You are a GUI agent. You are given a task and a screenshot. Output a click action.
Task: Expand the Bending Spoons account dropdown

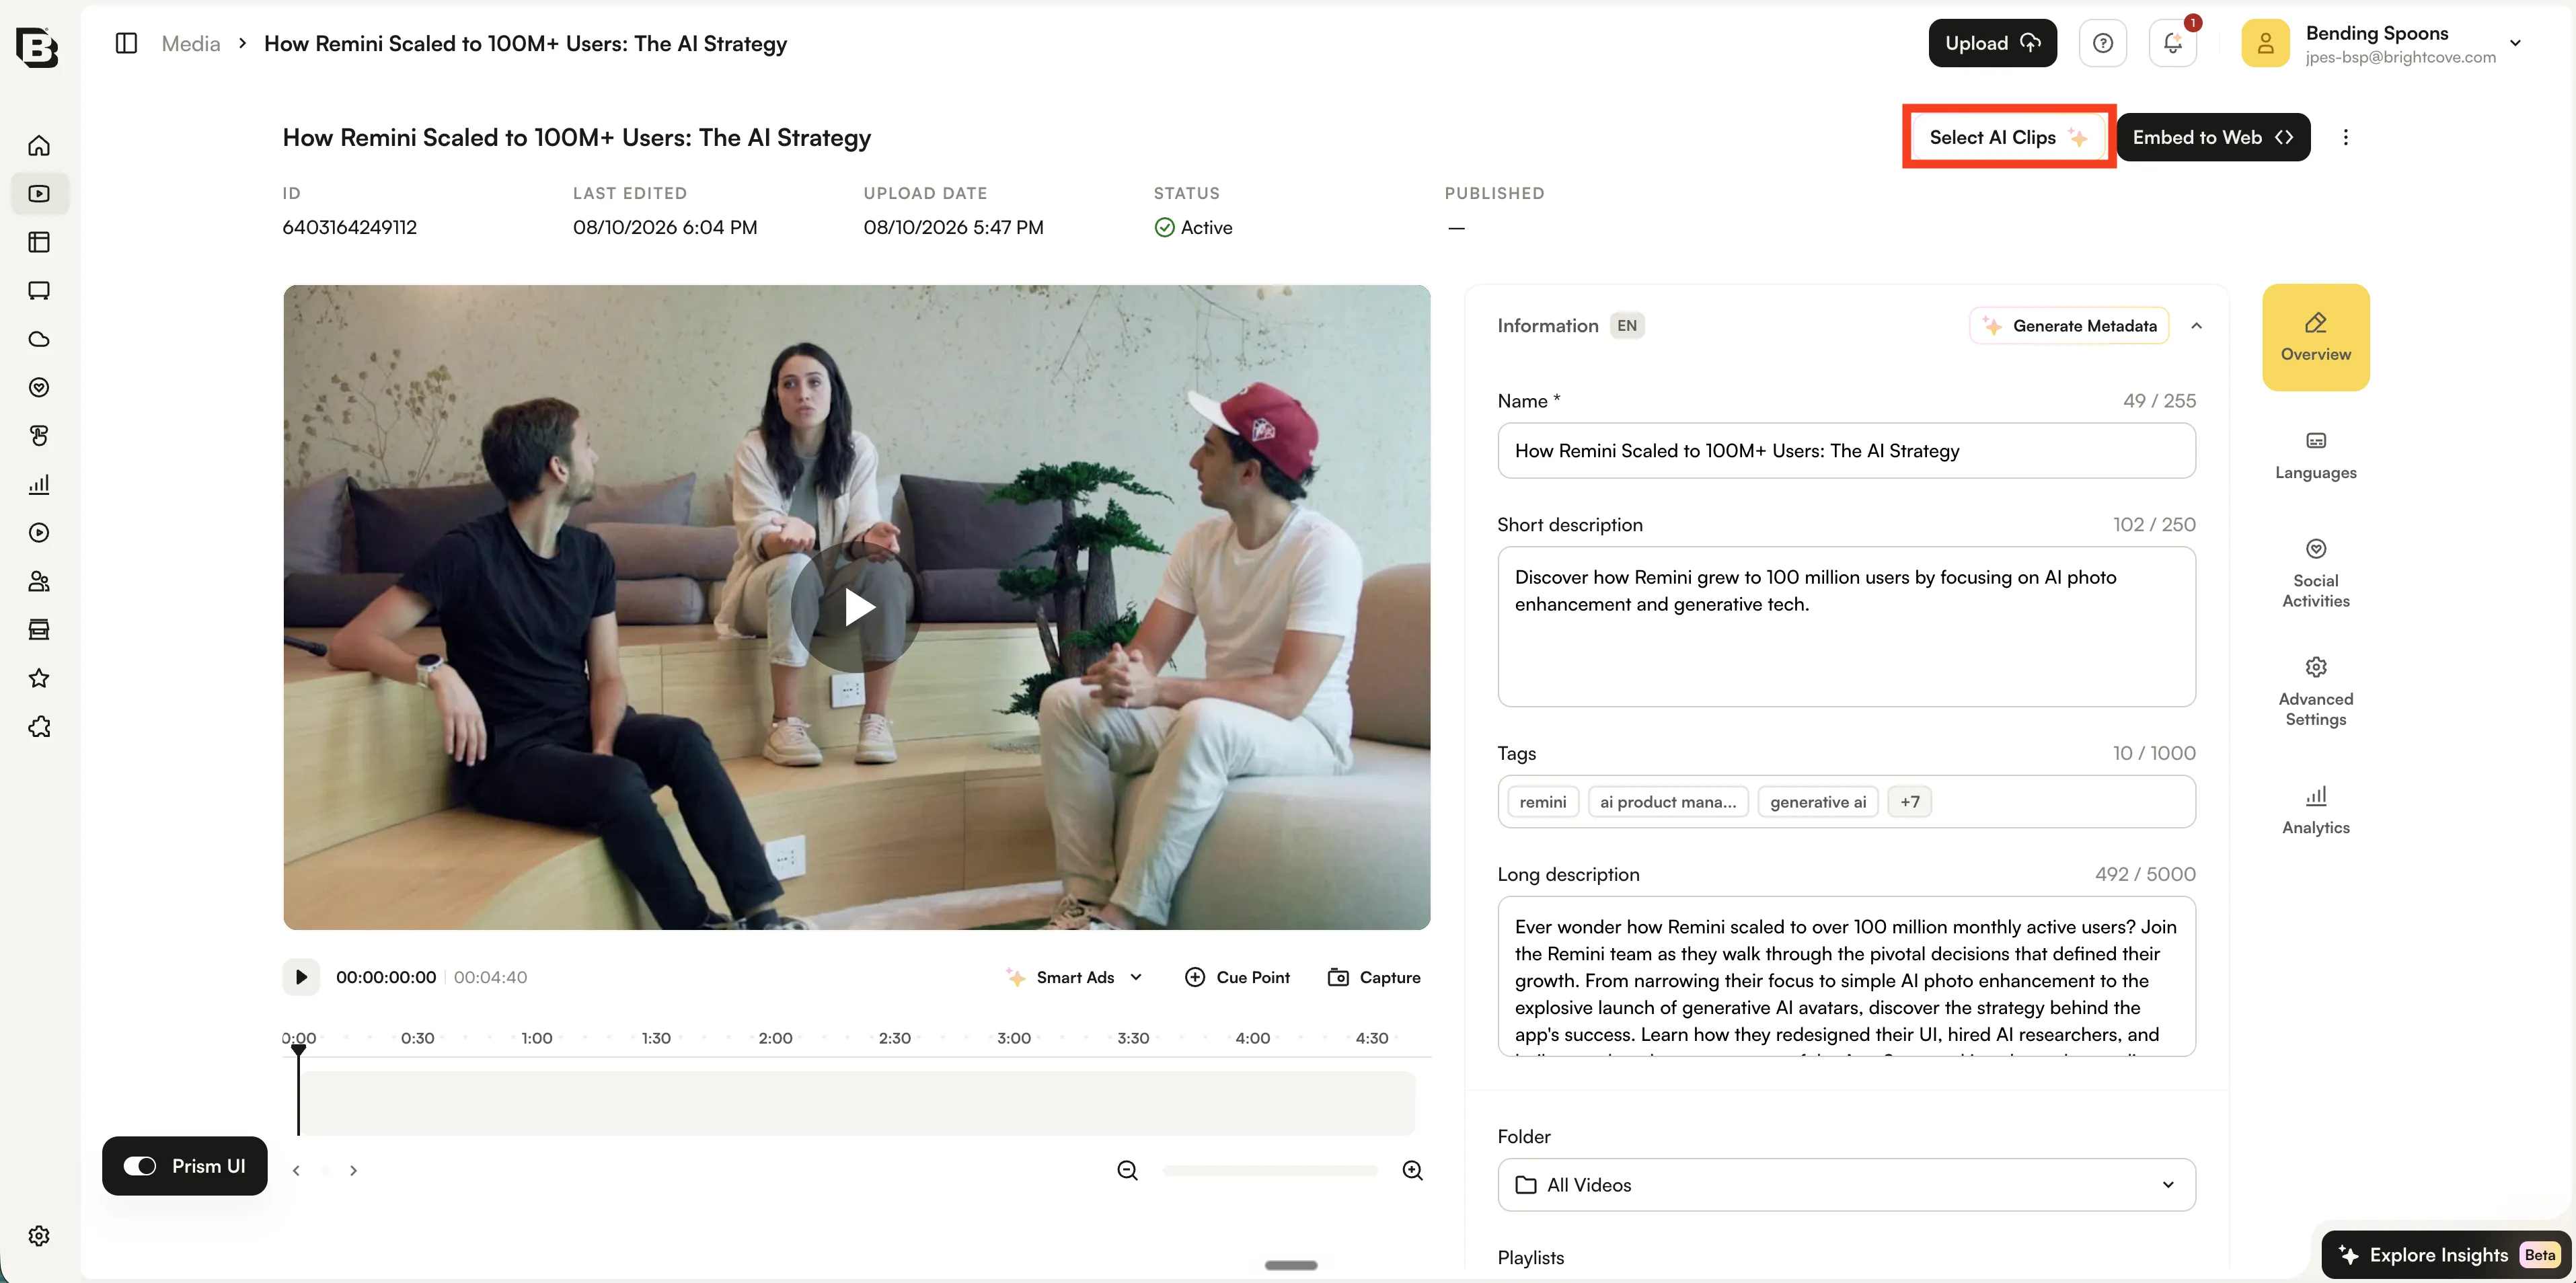2515,43
